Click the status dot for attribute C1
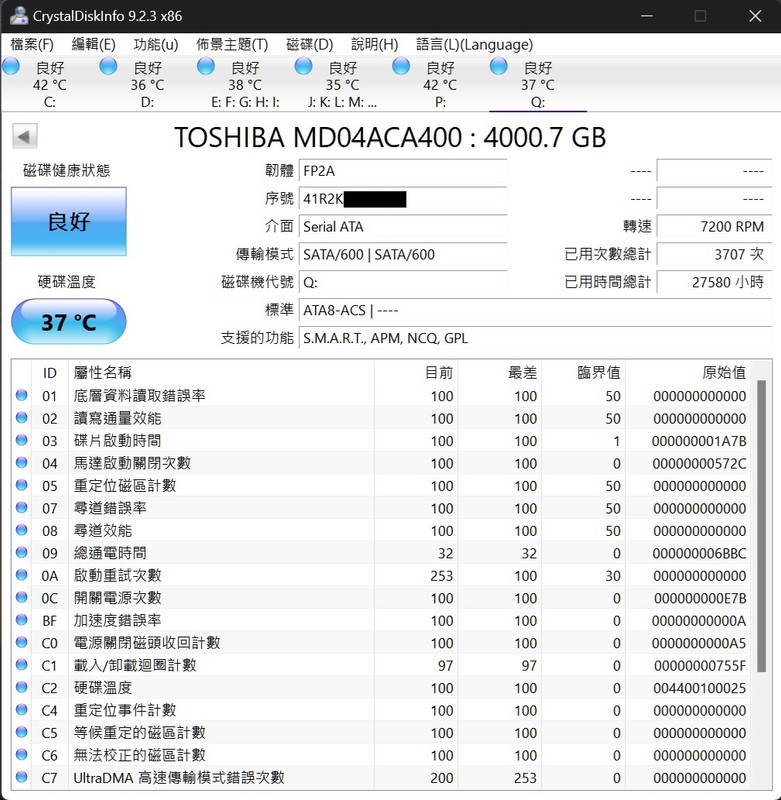Image resolution: width=781 pixels, height=800 pixels. point(21,665)
